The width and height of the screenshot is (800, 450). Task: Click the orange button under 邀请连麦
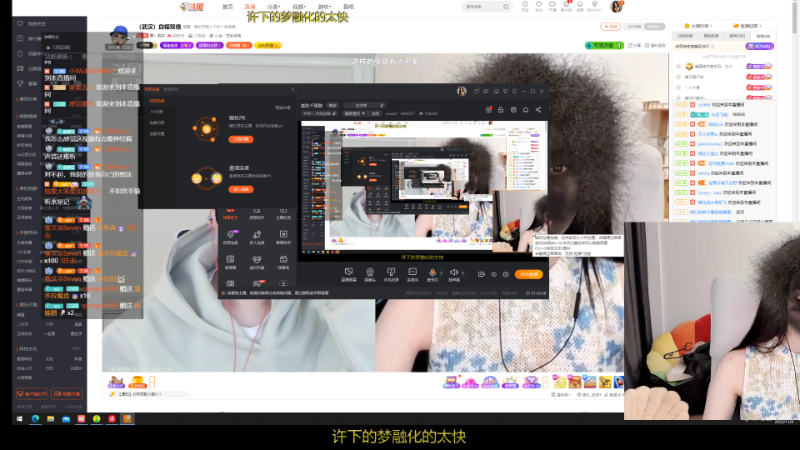(x=241, y=189)
